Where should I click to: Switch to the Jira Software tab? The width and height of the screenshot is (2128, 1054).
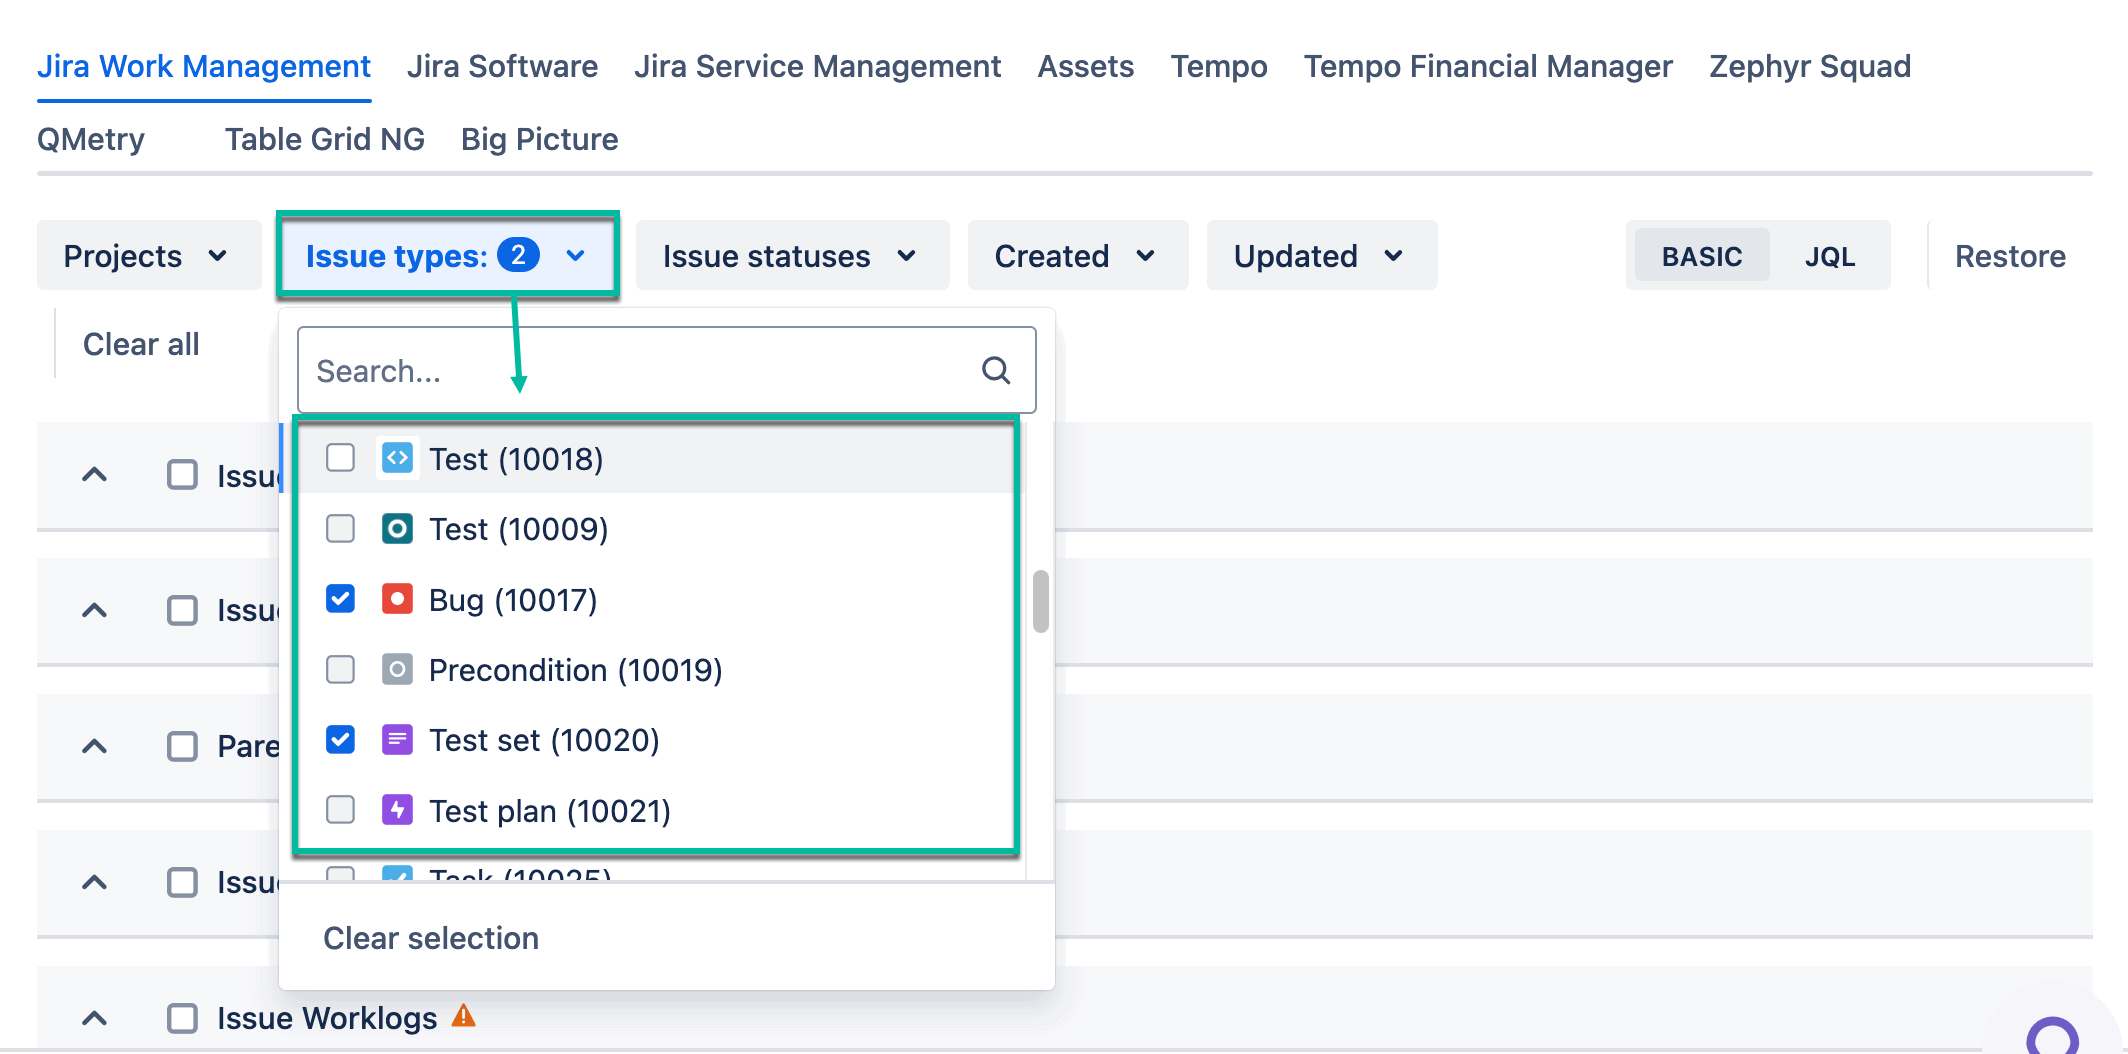tap(502, 66)
